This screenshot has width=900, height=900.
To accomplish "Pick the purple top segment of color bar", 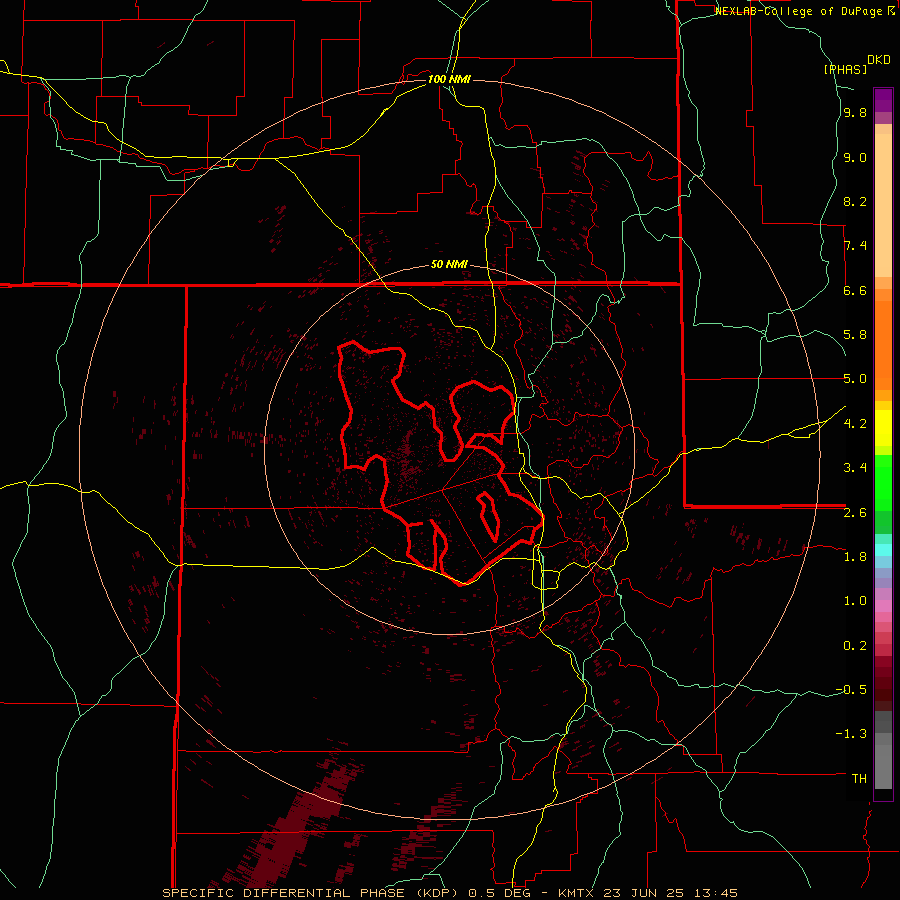I will click(x=883, y=100).
